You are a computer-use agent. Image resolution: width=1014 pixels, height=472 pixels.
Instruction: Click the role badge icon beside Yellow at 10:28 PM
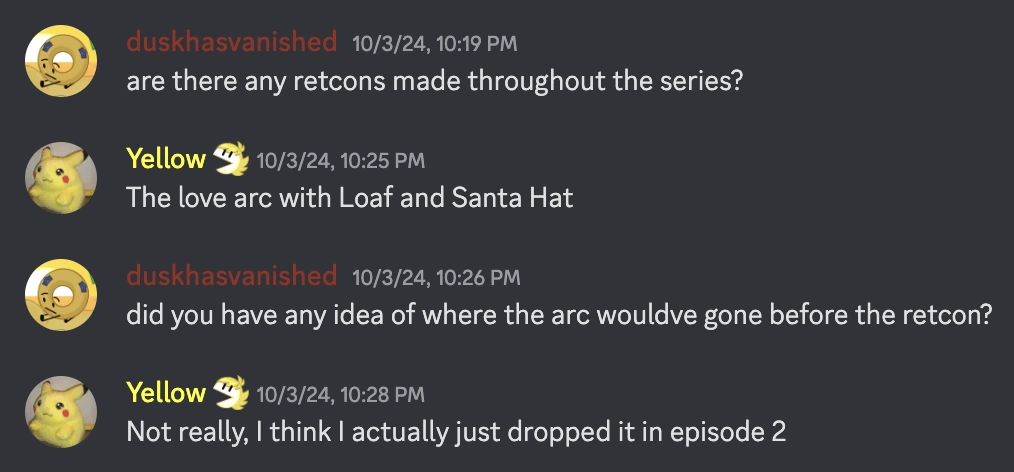click(x=231, y=392)
